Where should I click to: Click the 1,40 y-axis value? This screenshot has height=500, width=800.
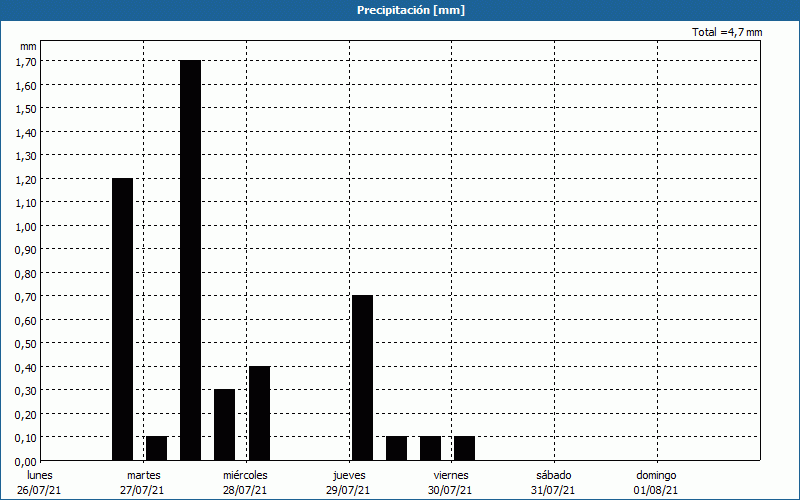coord(26,132)
